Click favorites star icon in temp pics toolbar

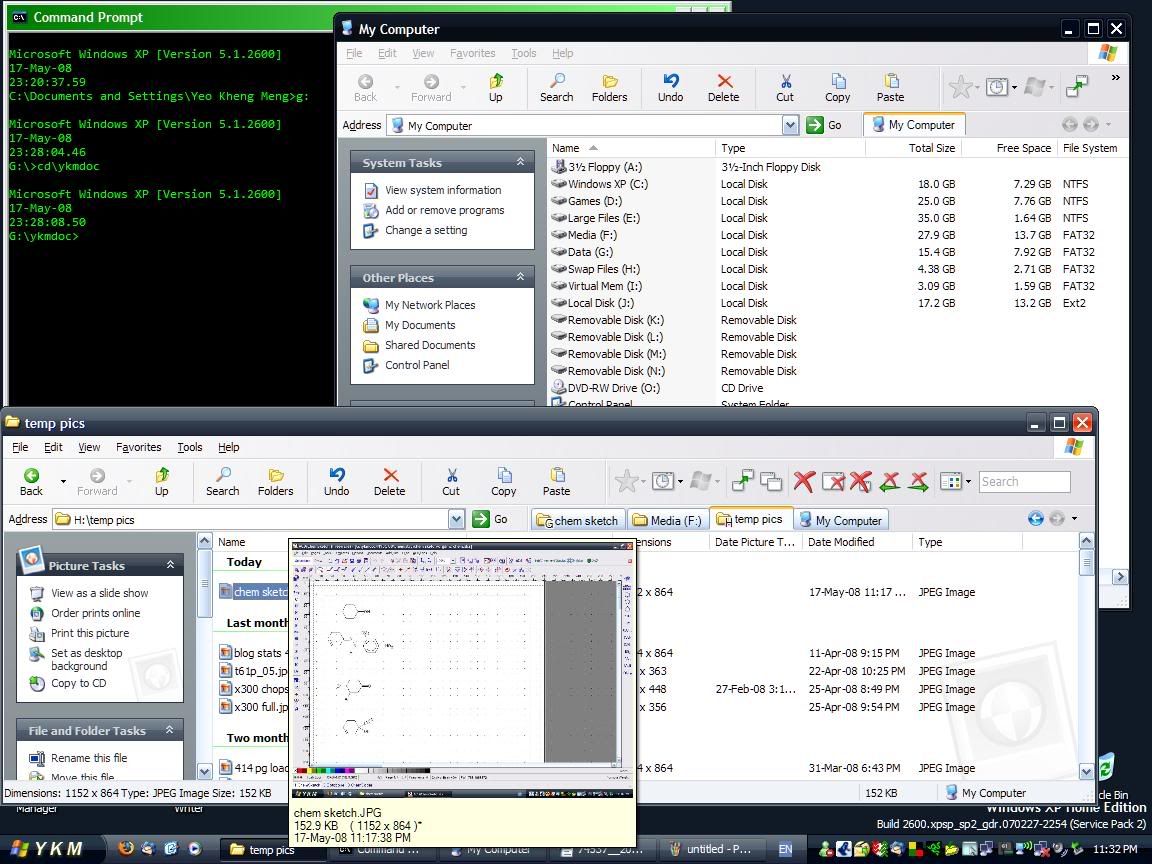coord(626,481)
